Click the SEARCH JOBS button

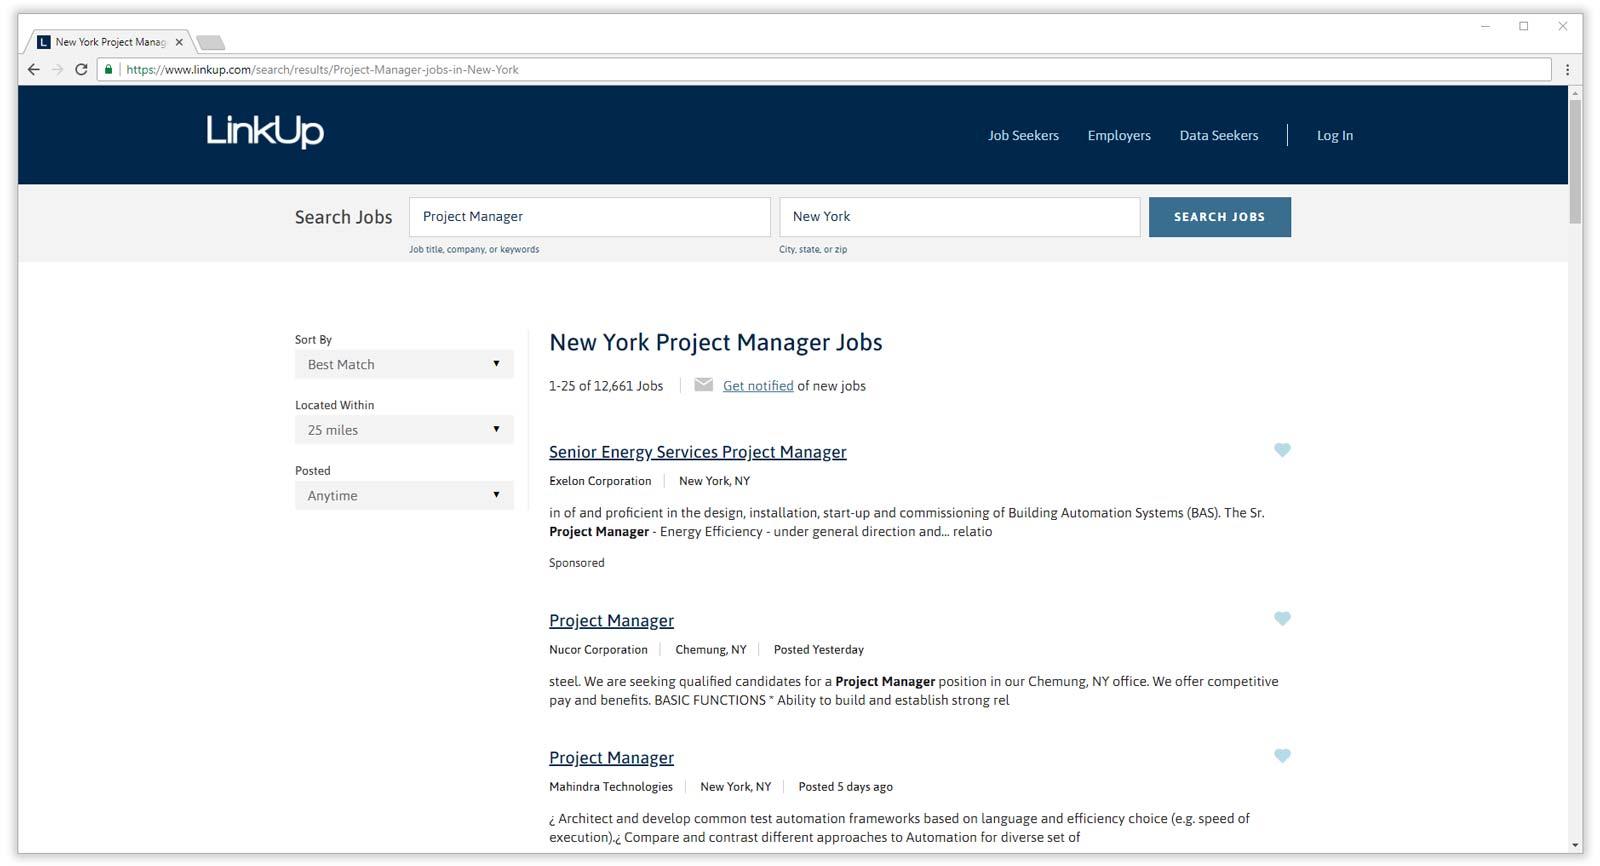[1219, 217]
